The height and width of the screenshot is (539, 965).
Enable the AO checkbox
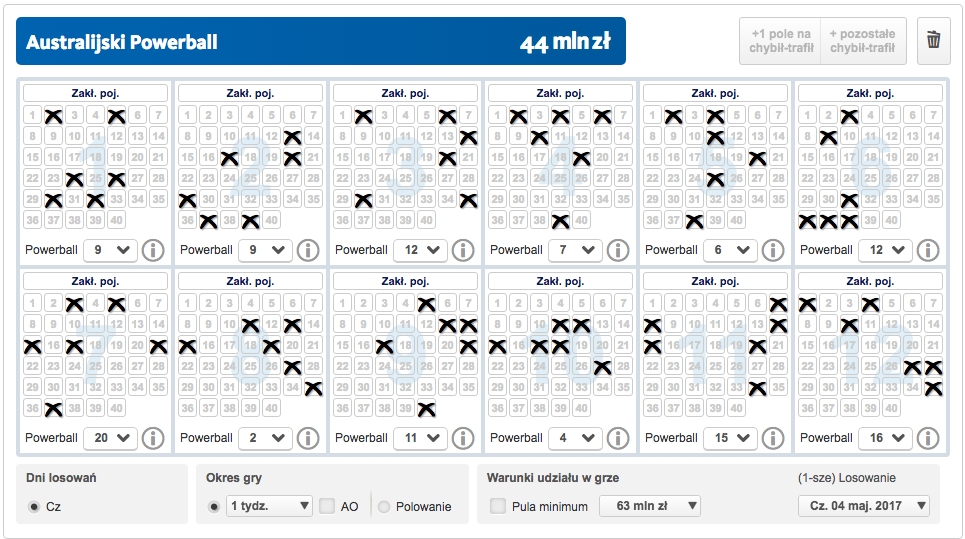[327, 507]
